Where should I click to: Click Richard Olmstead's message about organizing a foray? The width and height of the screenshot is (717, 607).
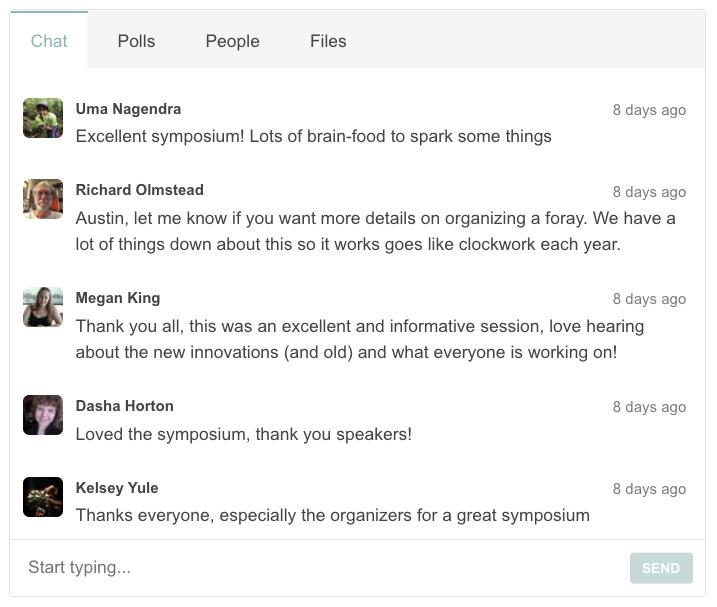[375, 231]
